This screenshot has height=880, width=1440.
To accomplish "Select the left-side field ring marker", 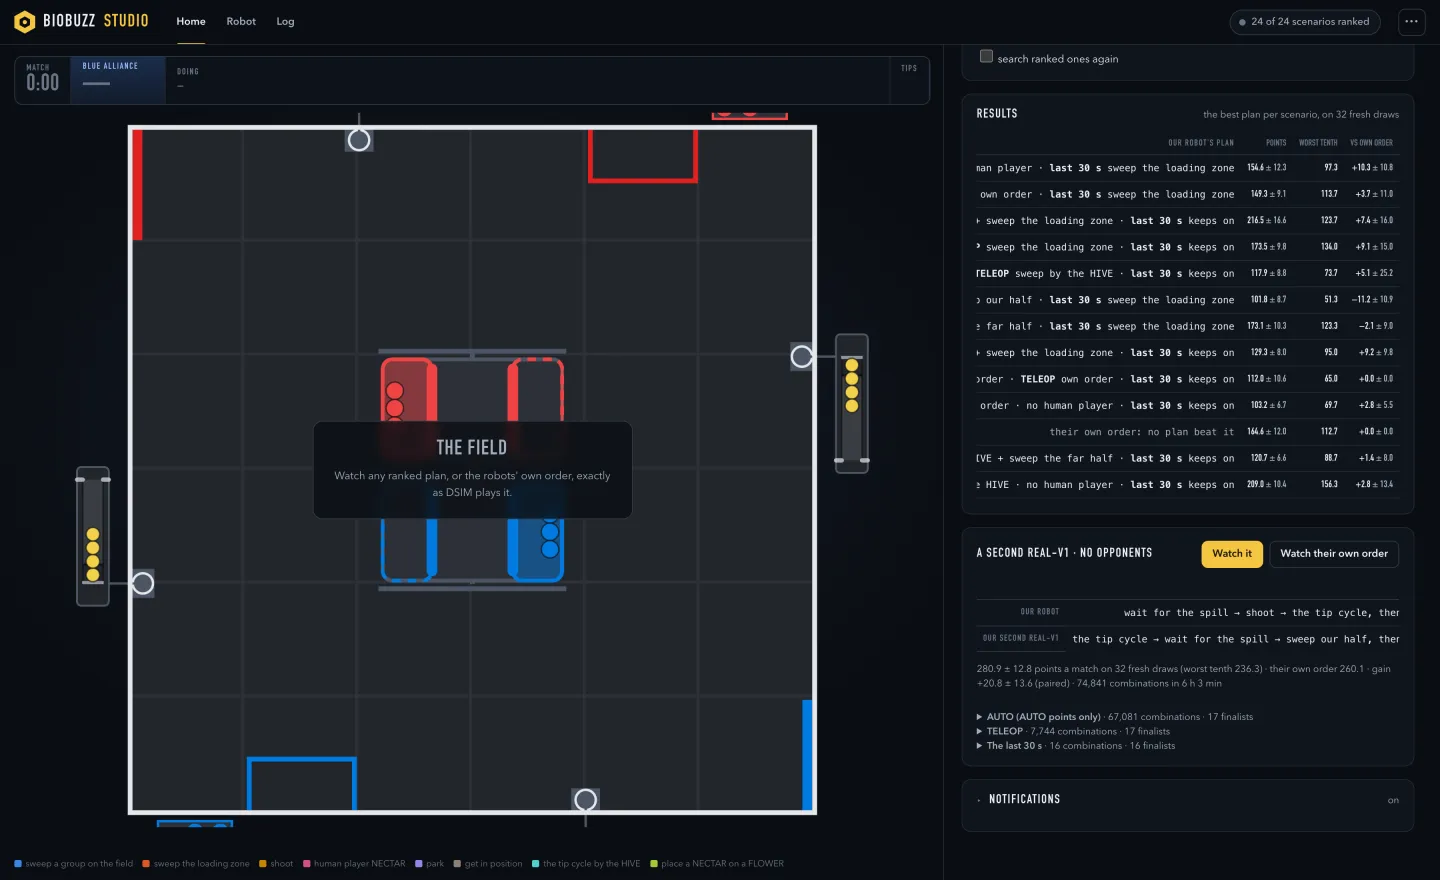I will pos(143,583).
